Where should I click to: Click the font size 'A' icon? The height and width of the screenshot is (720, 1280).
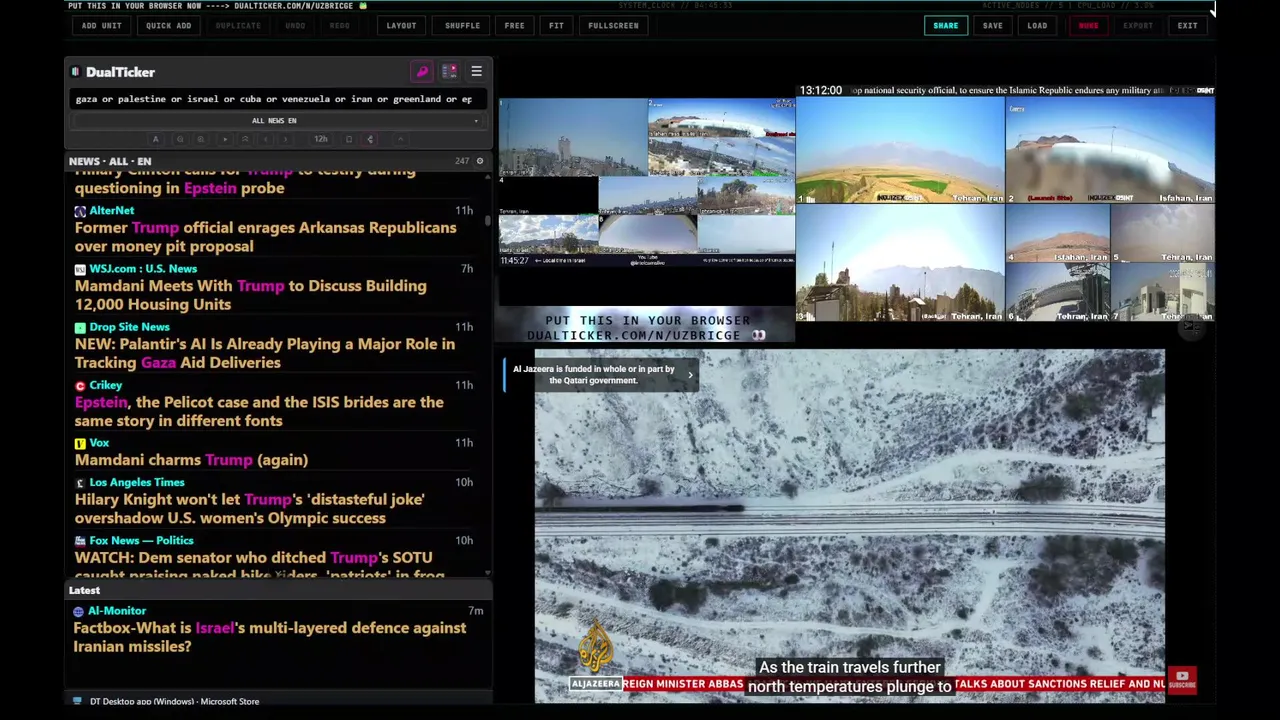155,139
